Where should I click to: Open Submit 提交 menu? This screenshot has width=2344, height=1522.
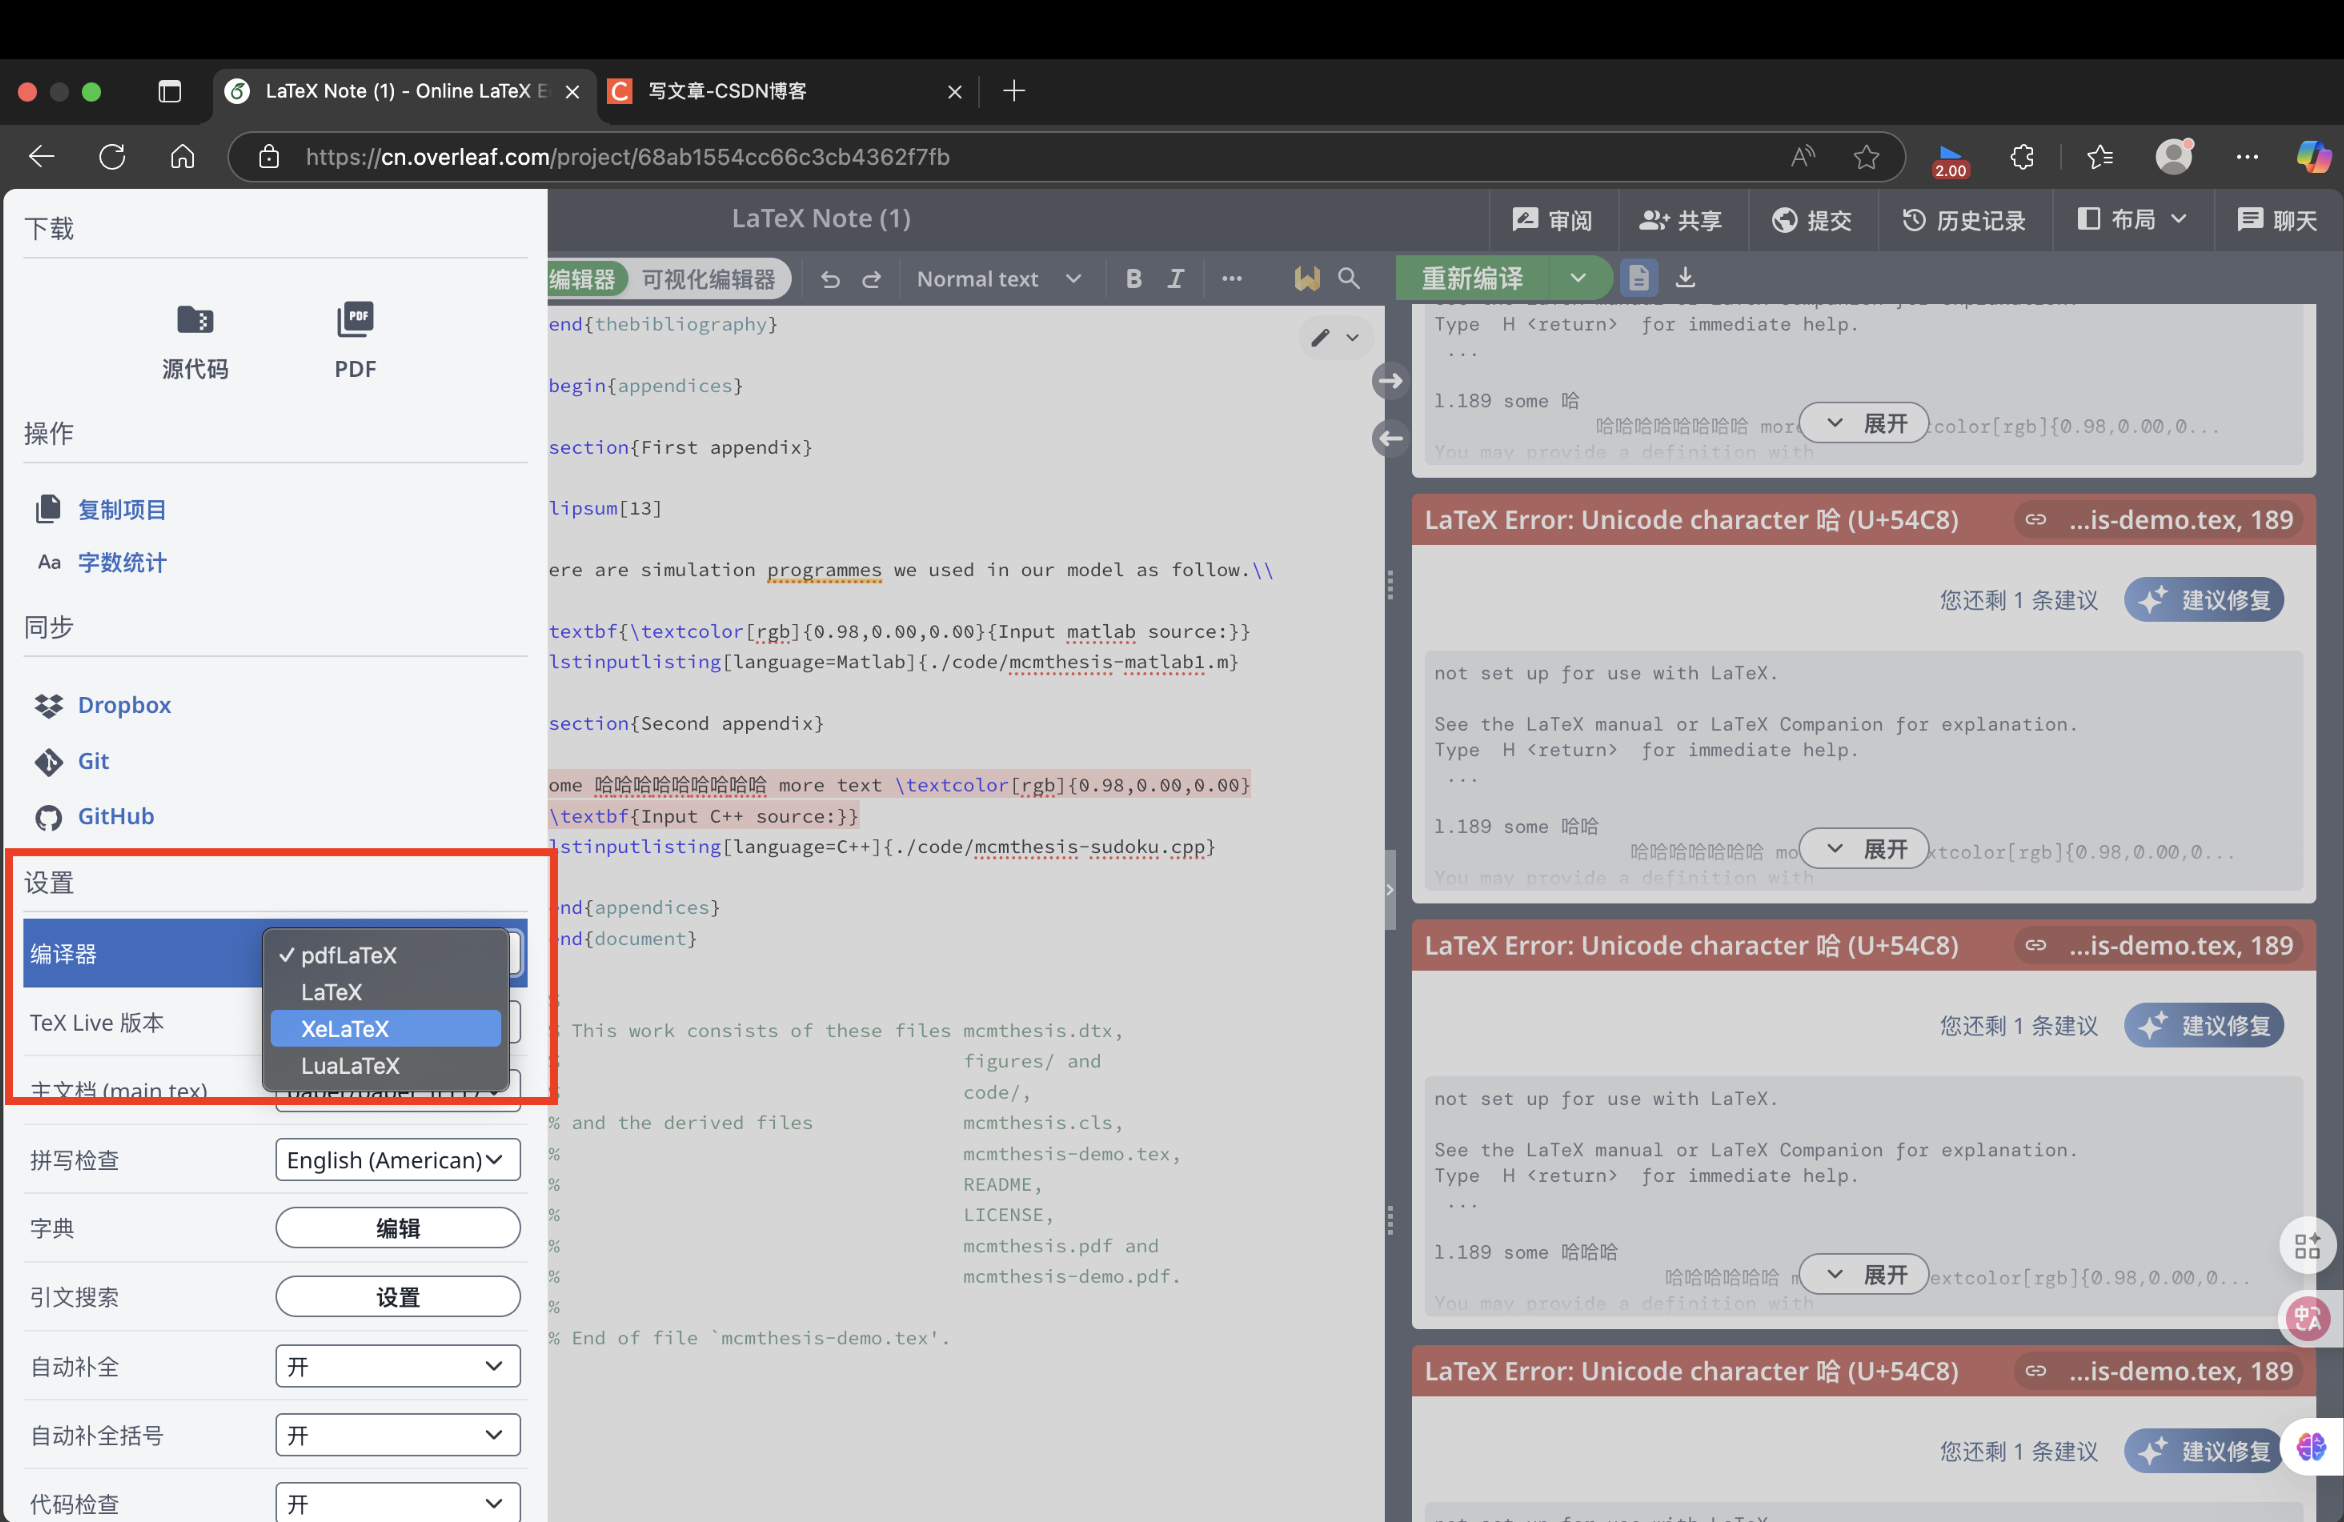coord(1812,220)
